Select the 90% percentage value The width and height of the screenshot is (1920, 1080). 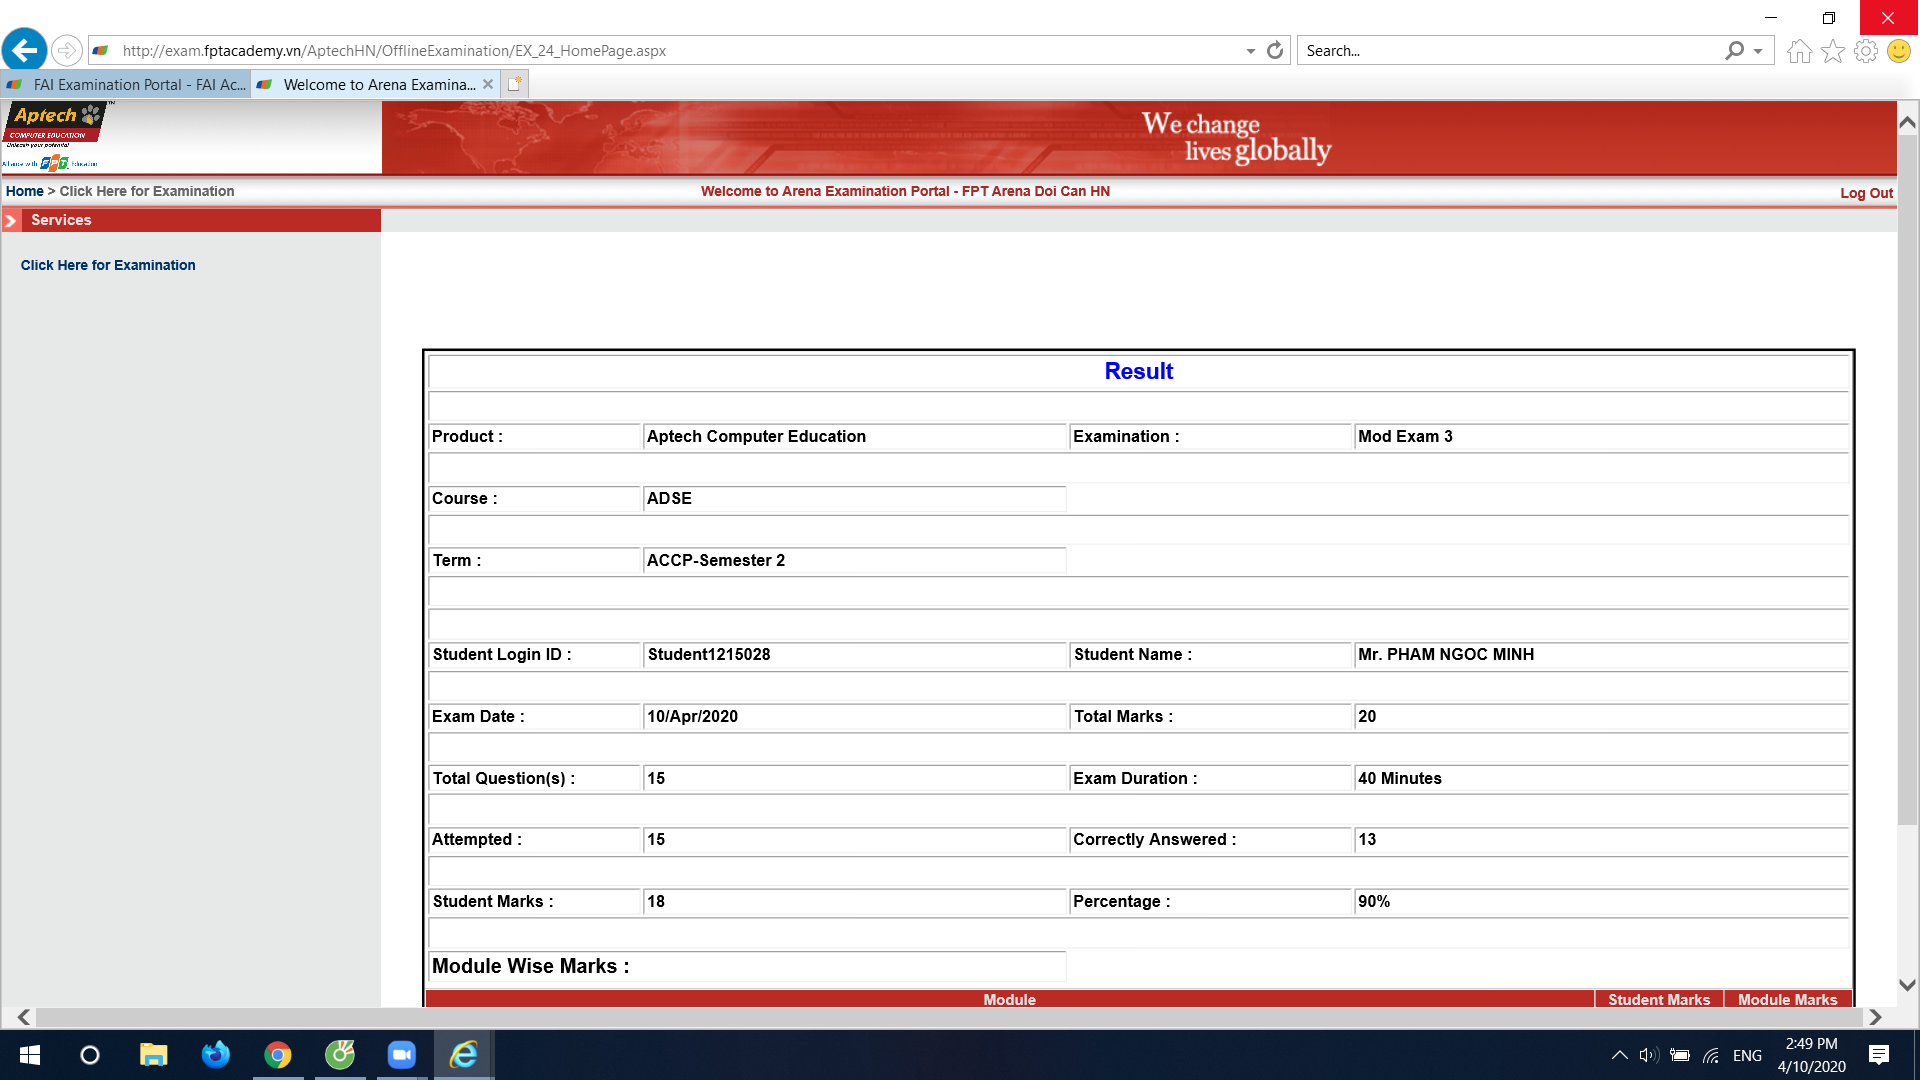pos(1373,901)
